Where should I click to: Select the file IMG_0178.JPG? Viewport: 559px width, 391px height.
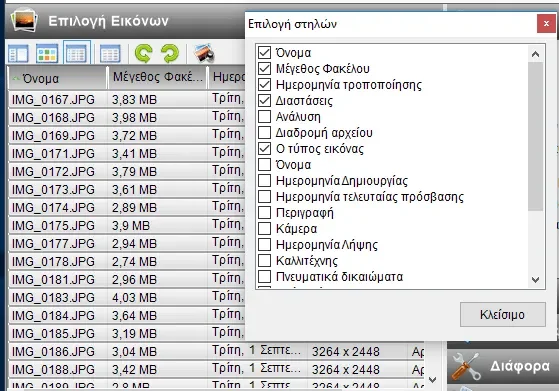tap(53, 262)
